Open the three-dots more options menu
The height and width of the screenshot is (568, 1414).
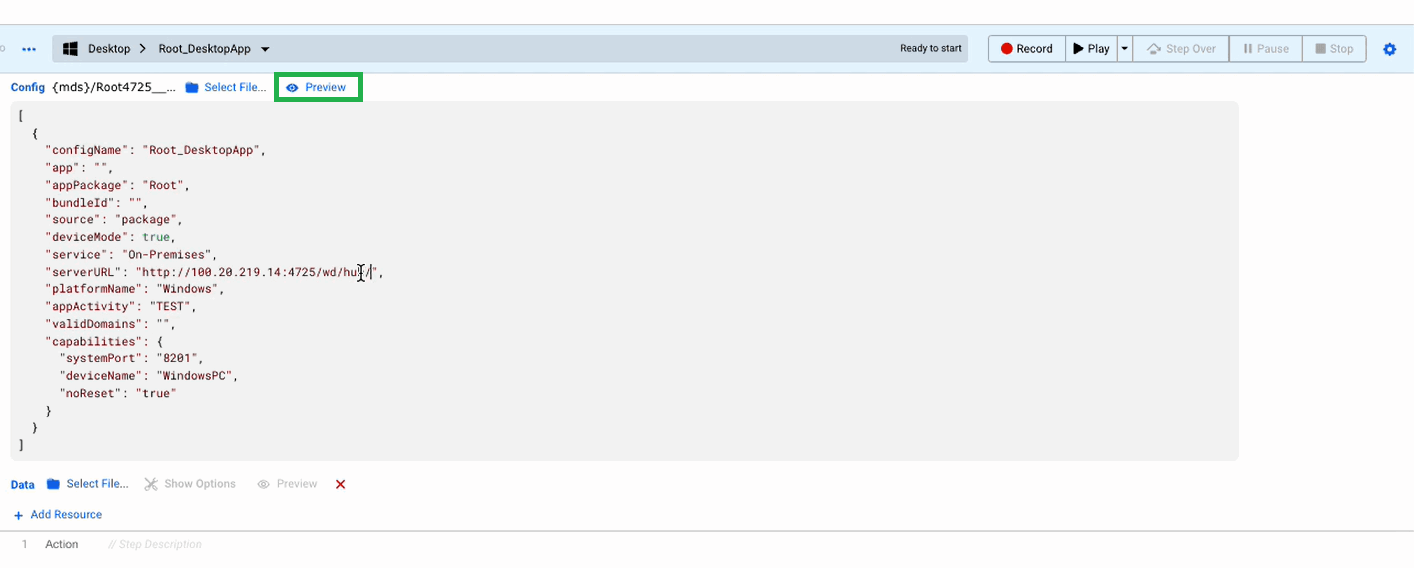29,49
